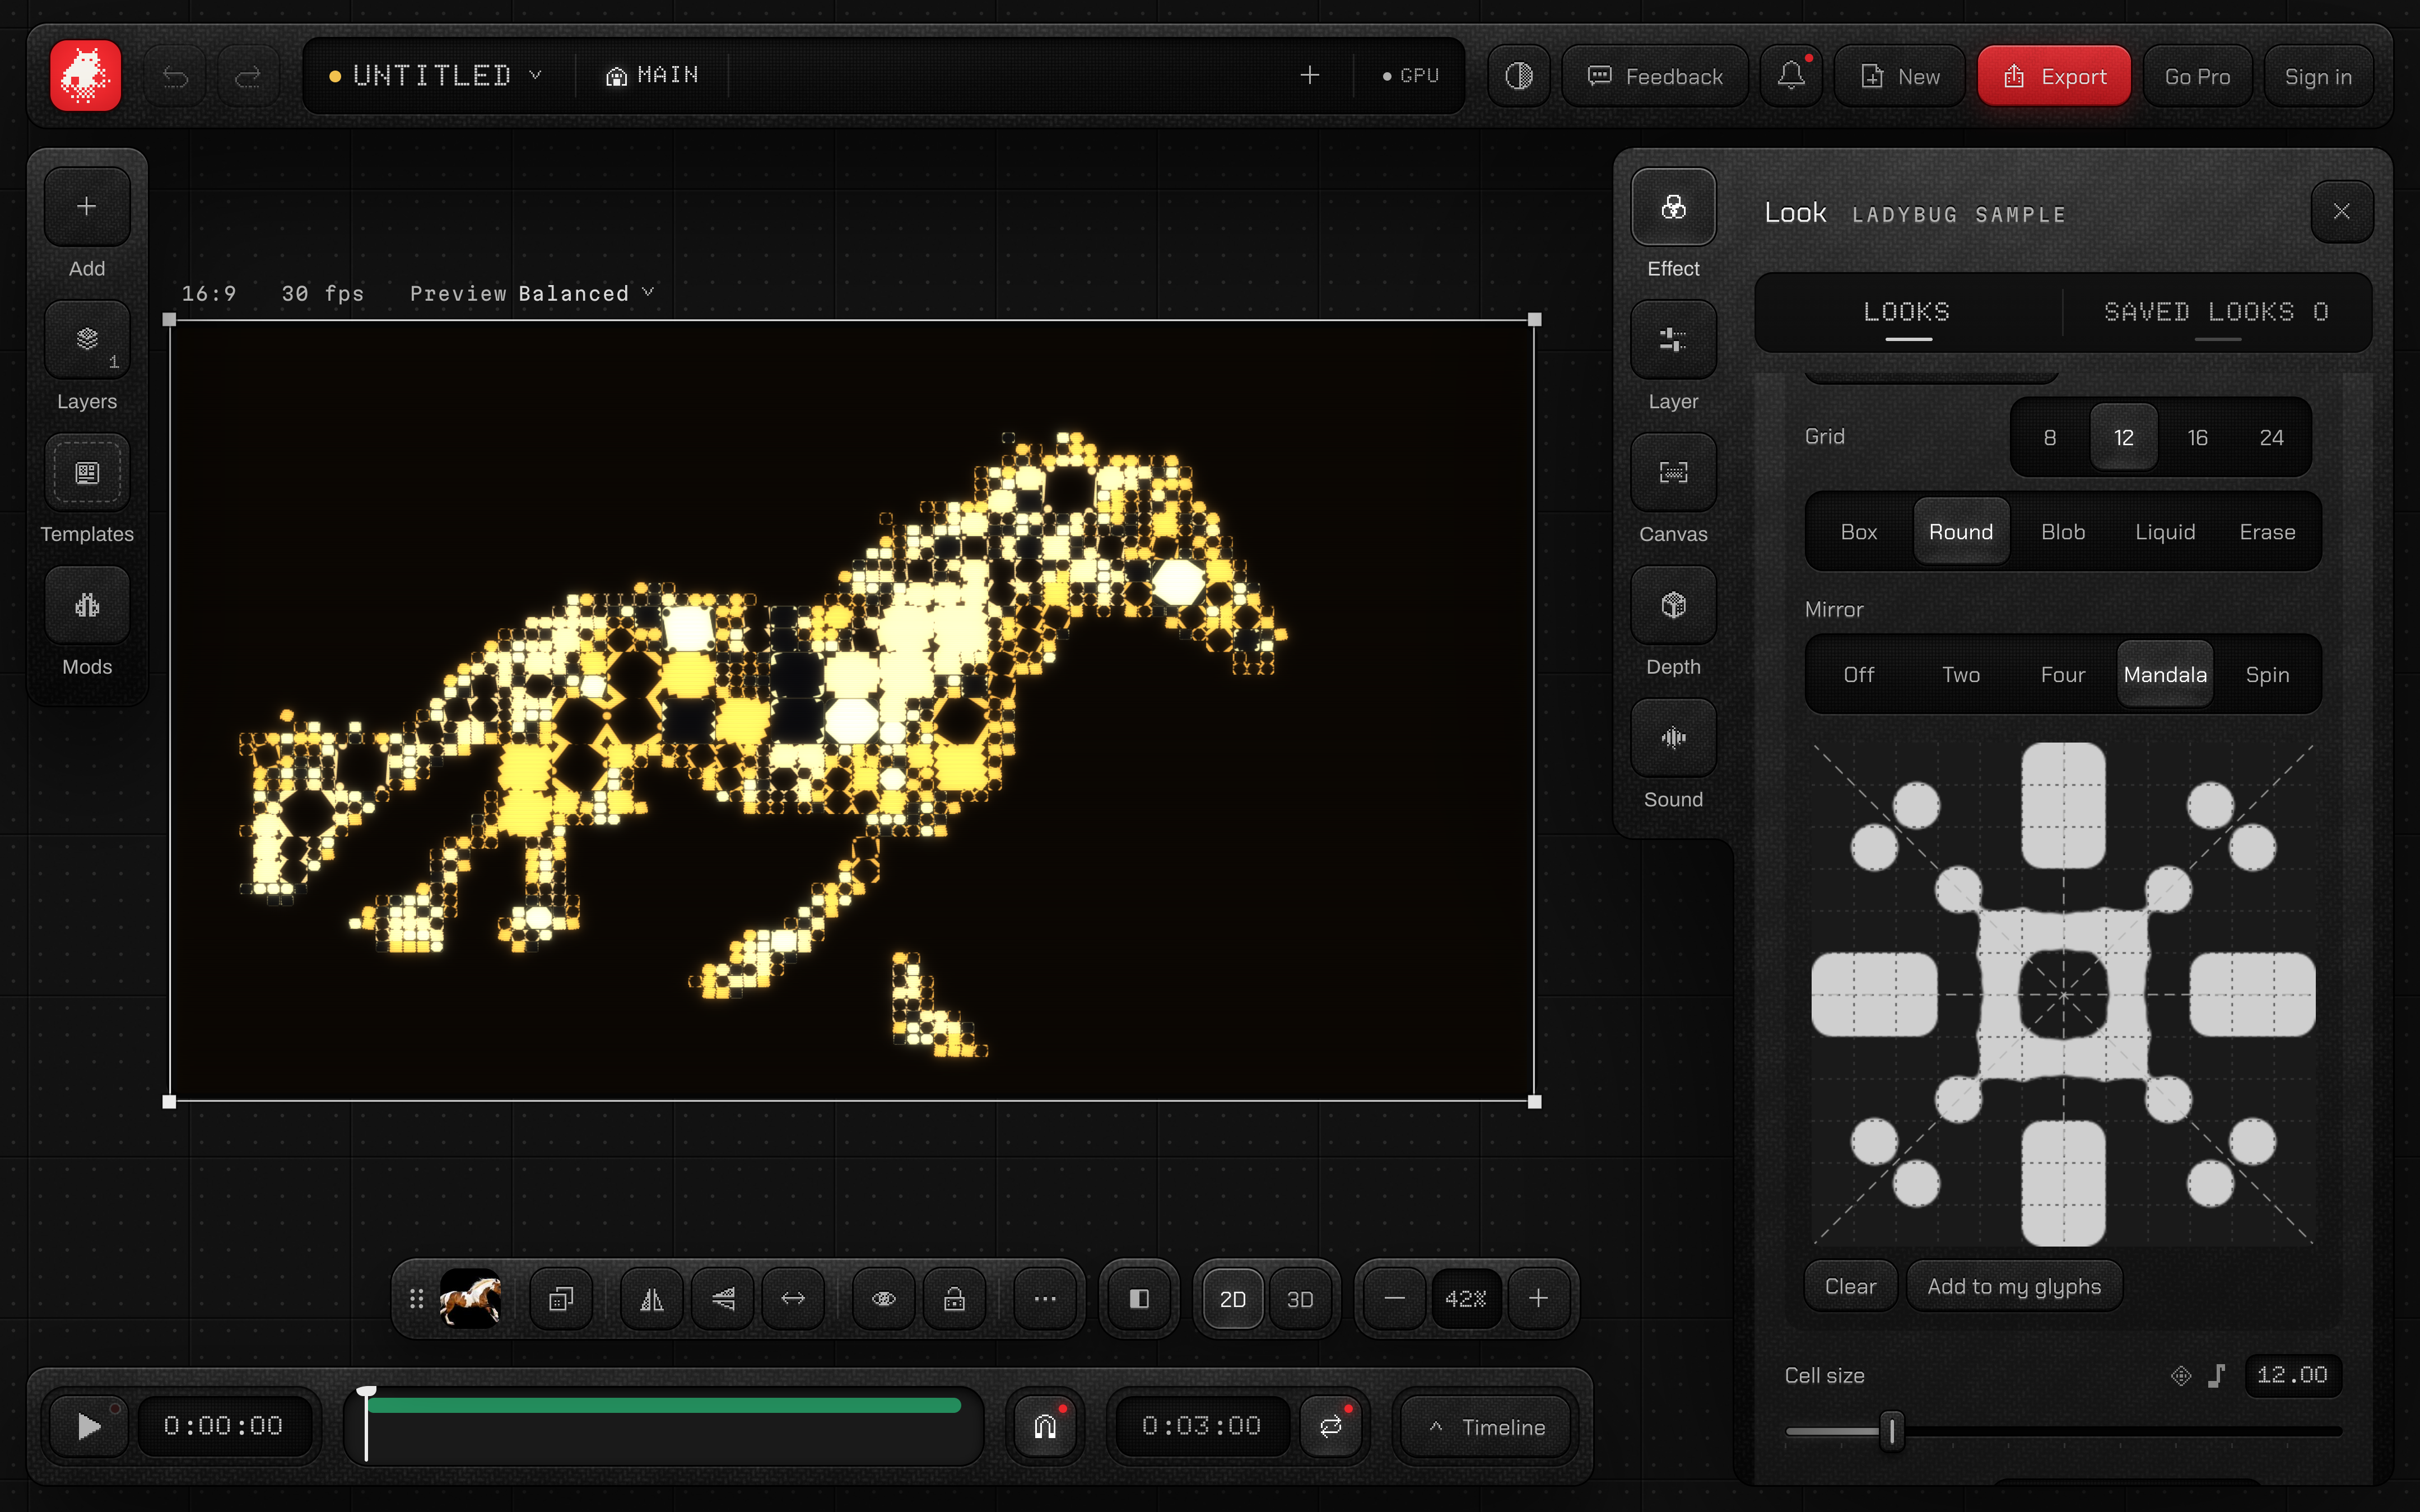The width and height of the screenshot is (2420, 1512).
Task: Open the more options ellipsis menu
Action: 1044,1299
